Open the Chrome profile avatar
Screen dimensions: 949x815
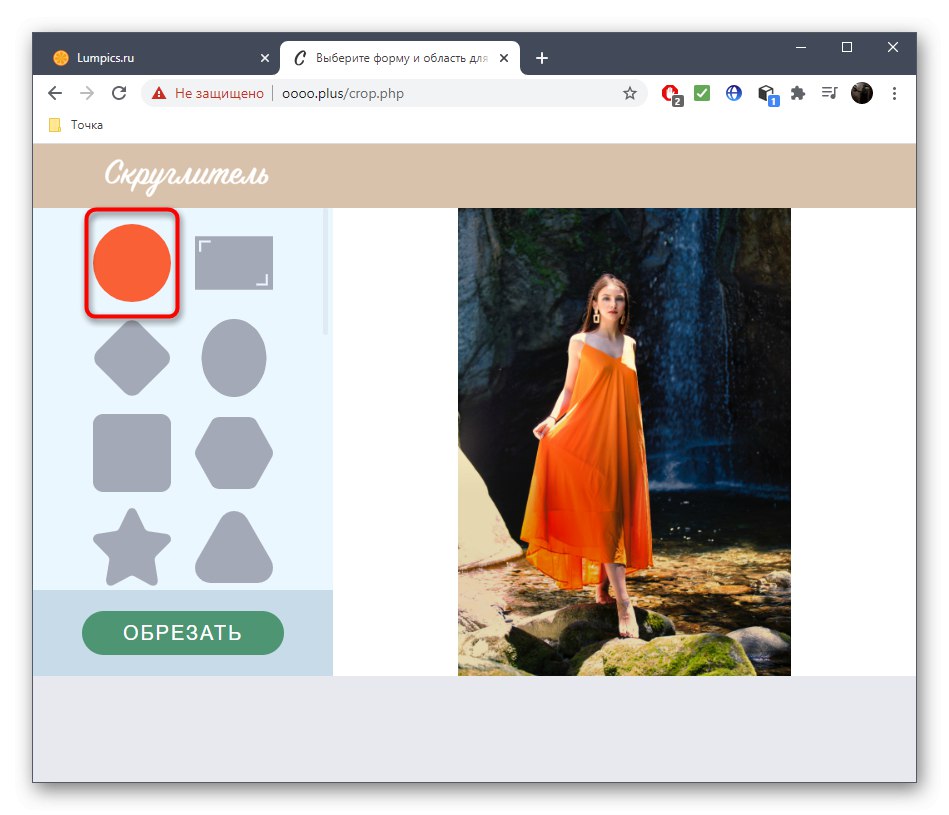862,93
